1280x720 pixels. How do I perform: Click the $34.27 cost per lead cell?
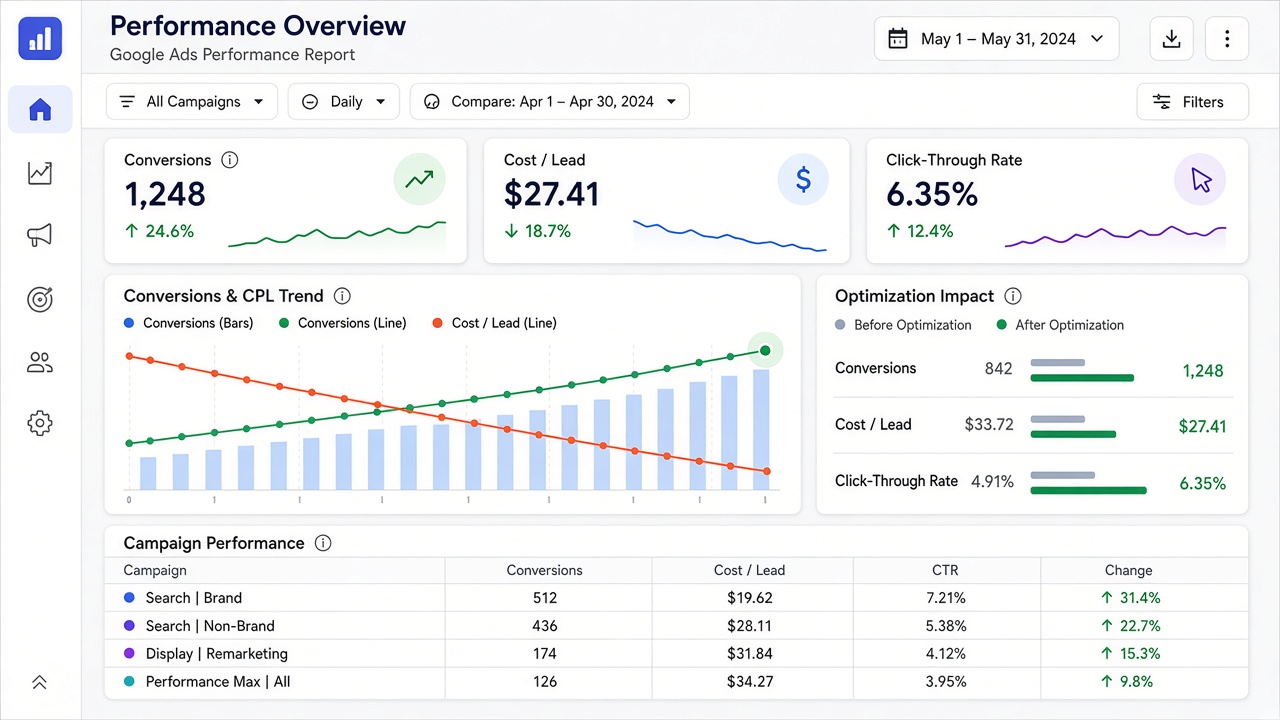pyautogui.click(x=751, y=682)
